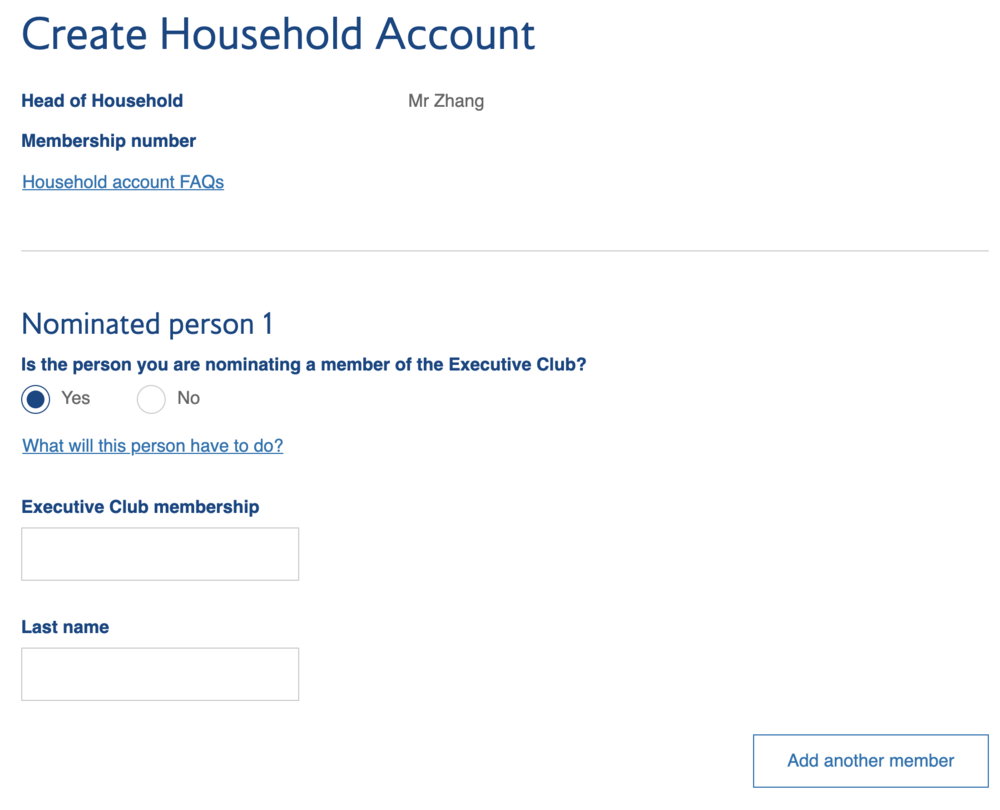Select the Yes radio button

pyautogui.click(x=36, y=400)
